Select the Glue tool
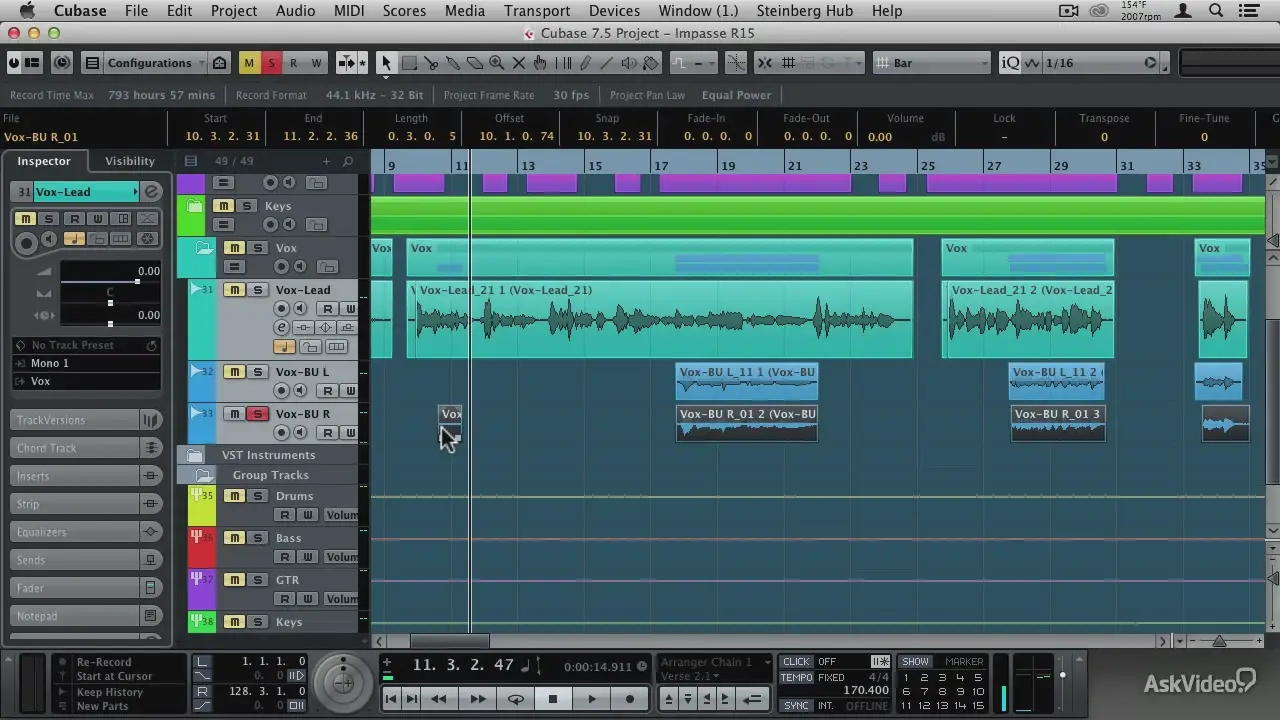1280x720 pixels. coord(453,63)
